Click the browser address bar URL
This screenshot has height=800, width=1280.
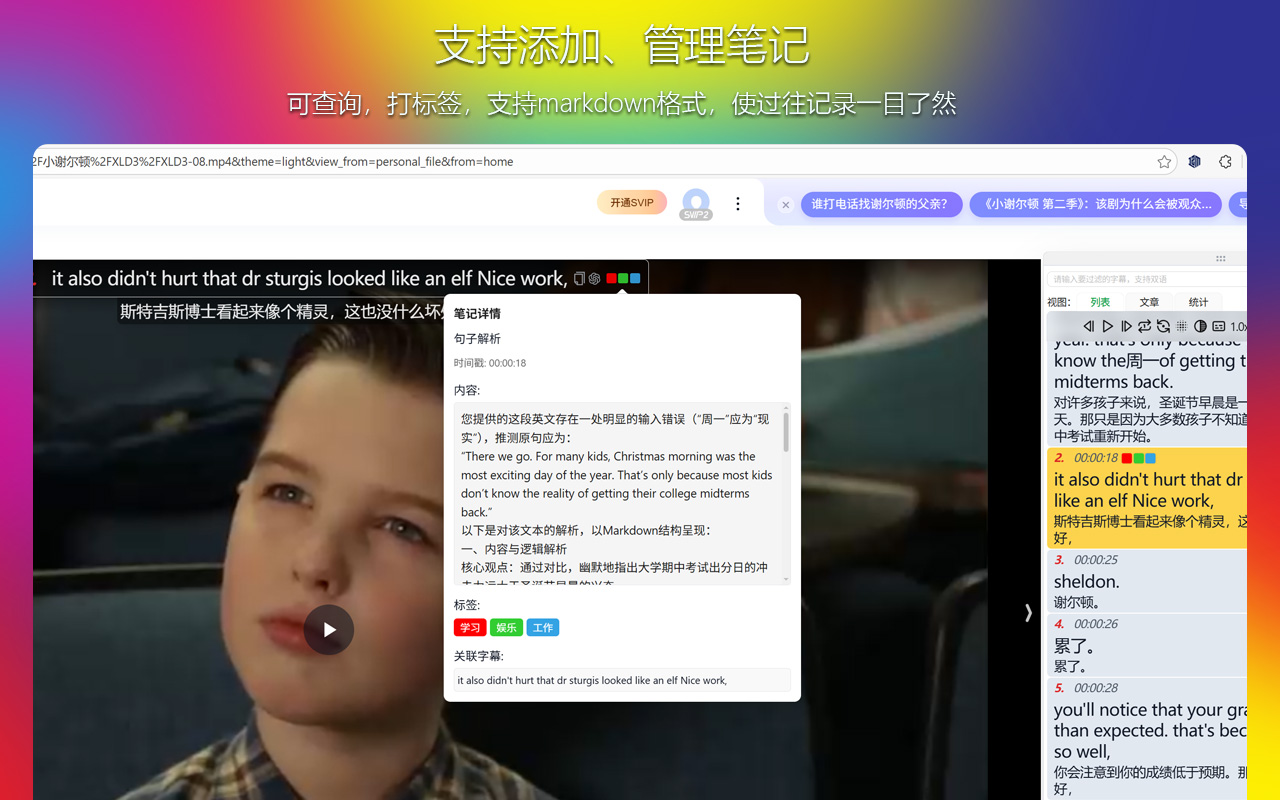273,162
